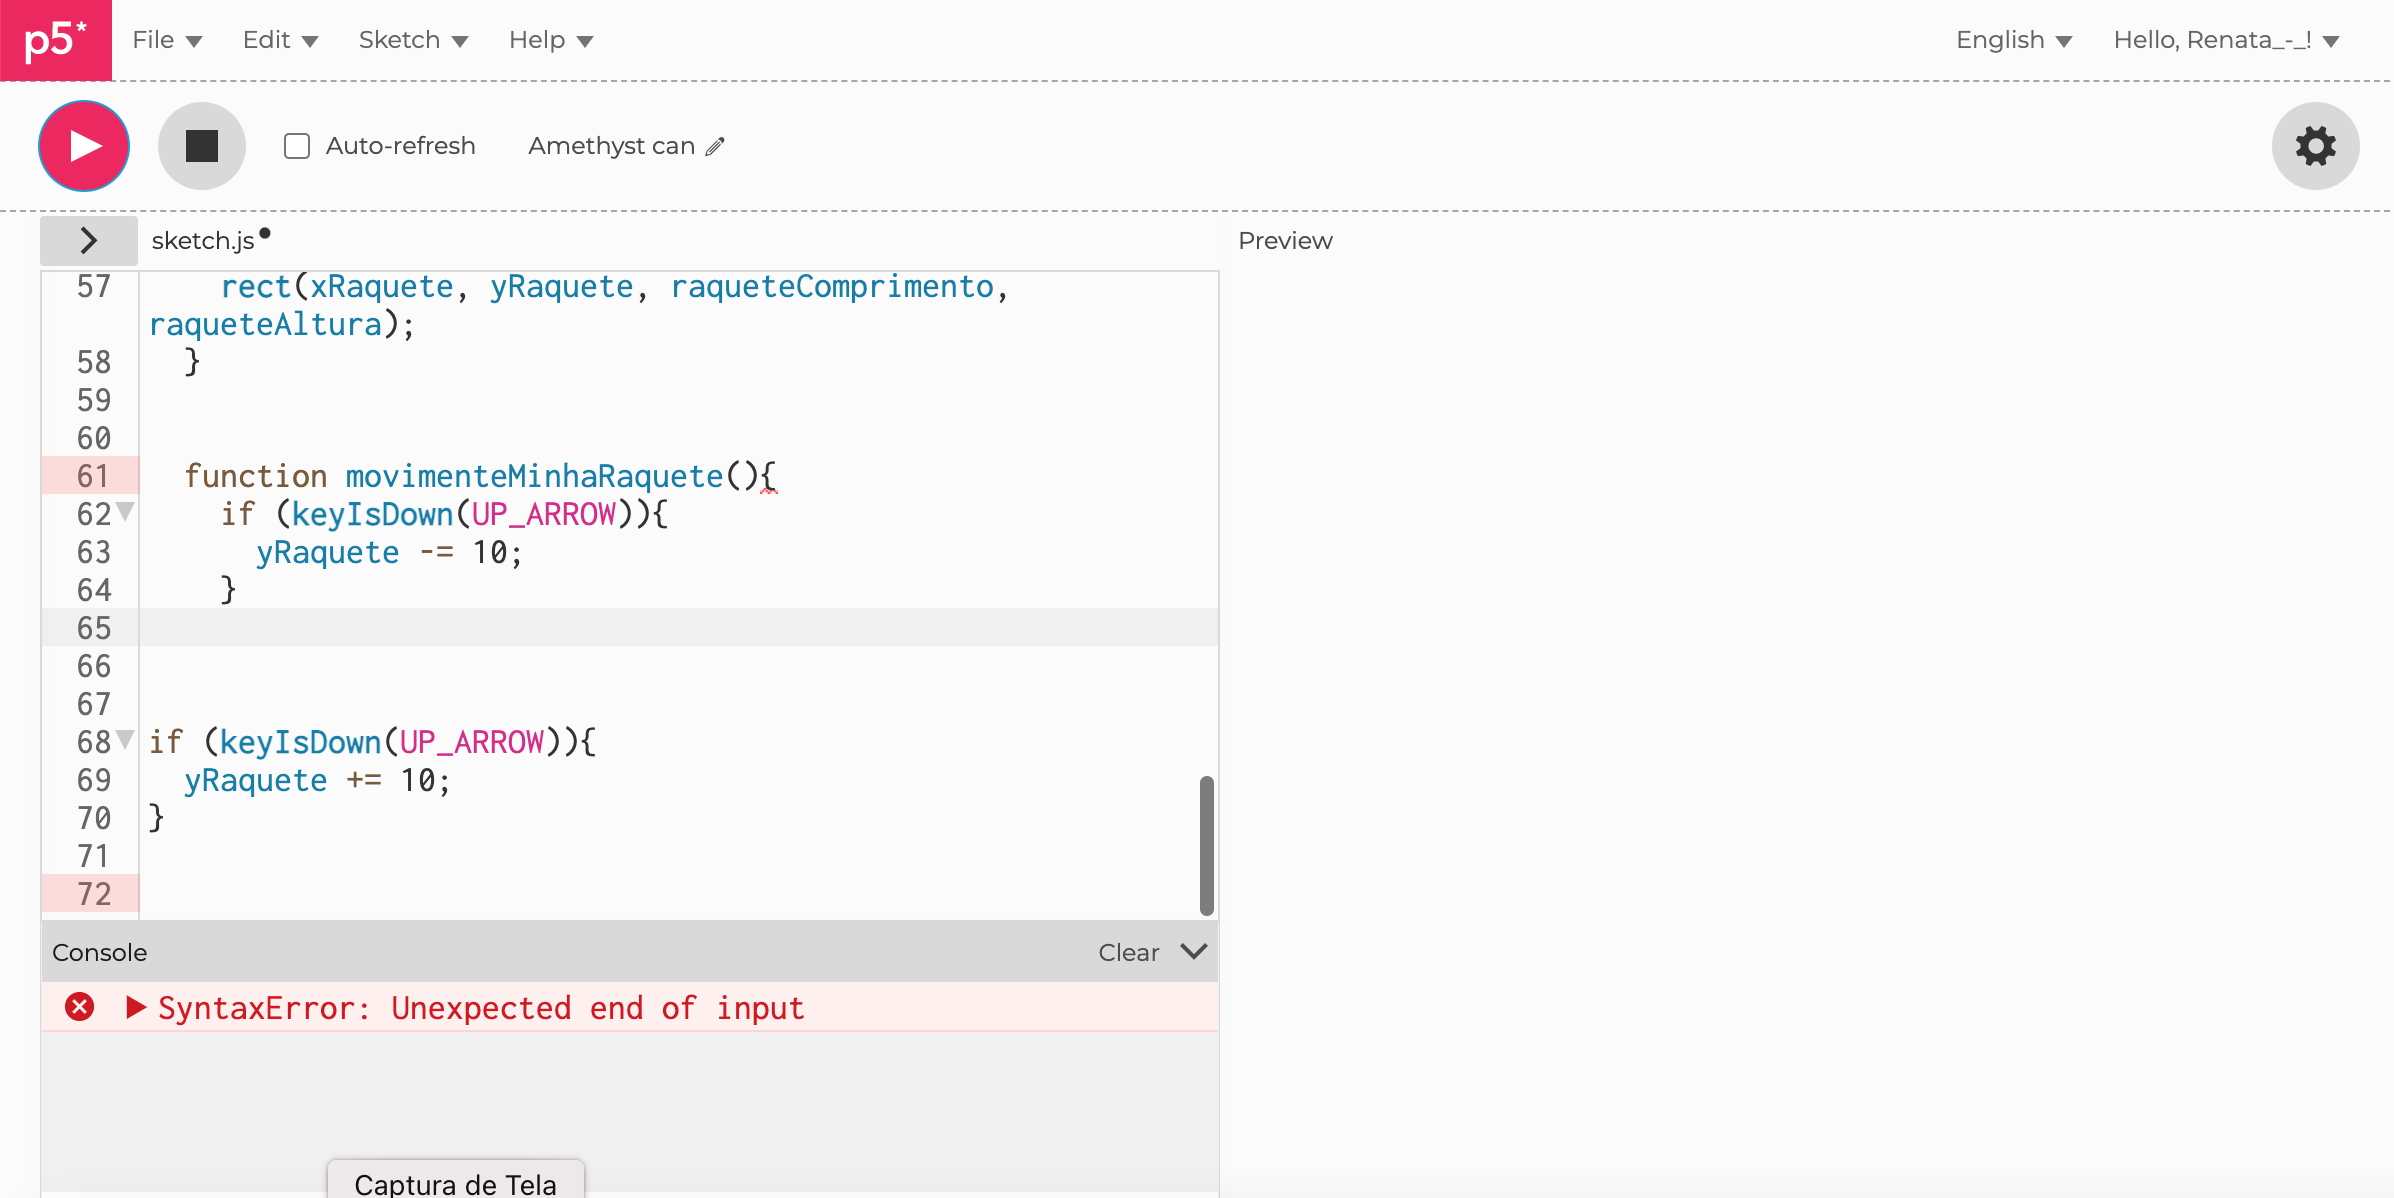Collapse the code fold at line 62
The height and width of the screenshot is (1198, 2394).
[125, 512]
